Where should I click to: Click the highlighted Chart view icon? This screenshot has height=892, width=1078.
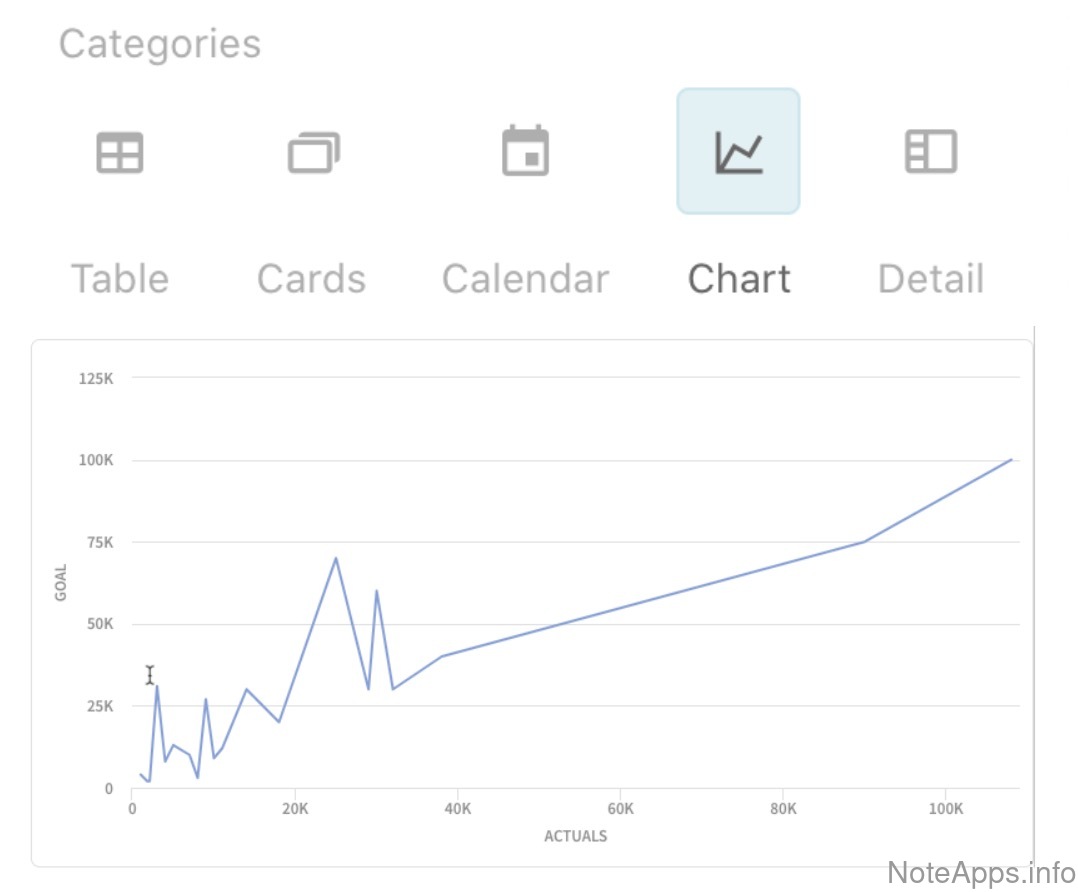pos(738,151)
